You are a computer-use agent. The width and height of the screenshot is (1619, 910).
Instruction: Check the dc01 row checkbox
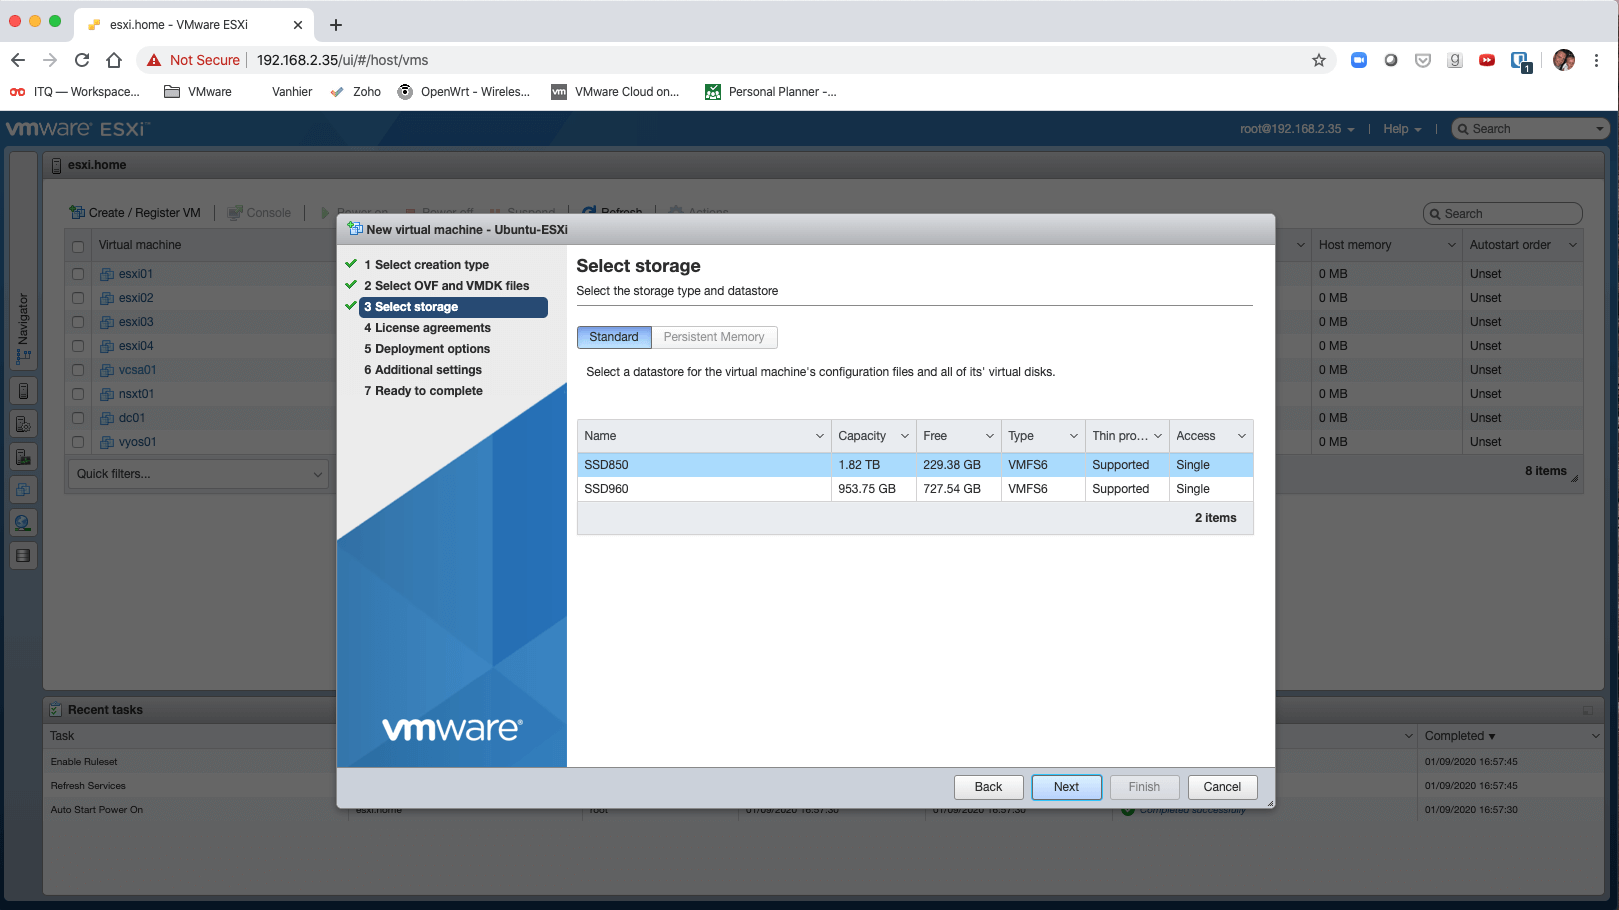[x=78, y=418]
